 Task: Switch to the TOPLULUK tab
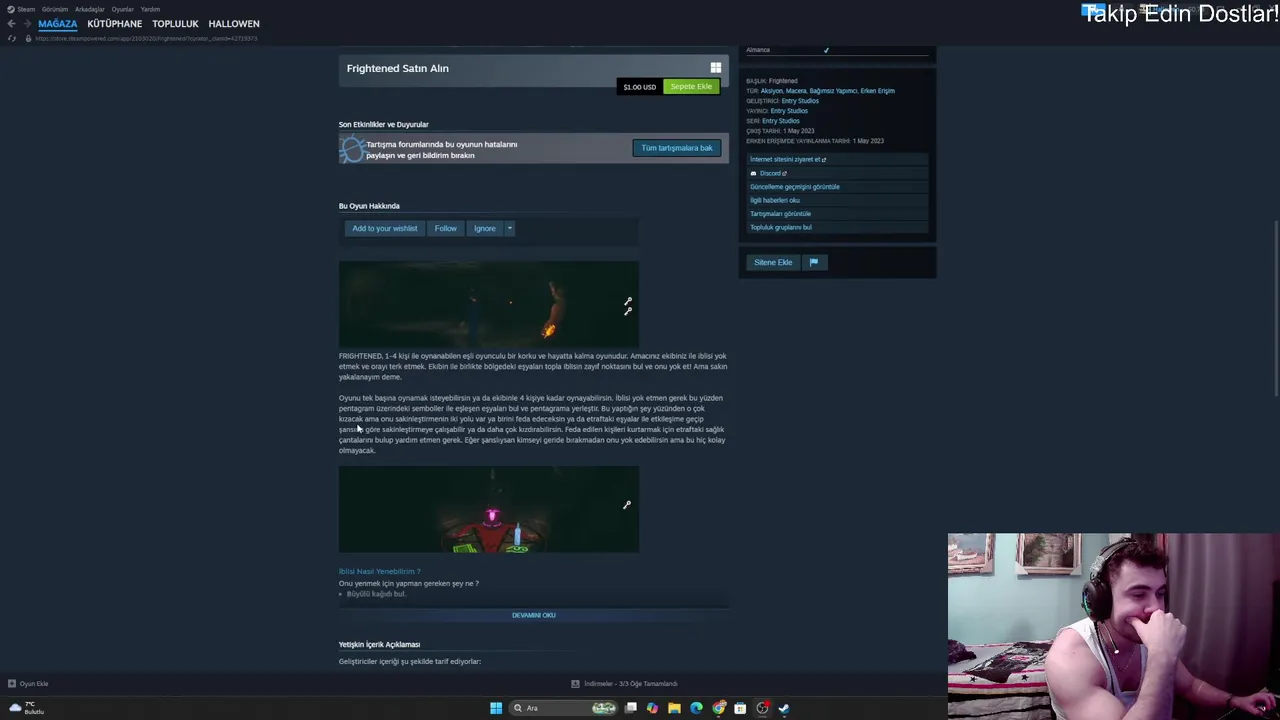tap(175, 23)
